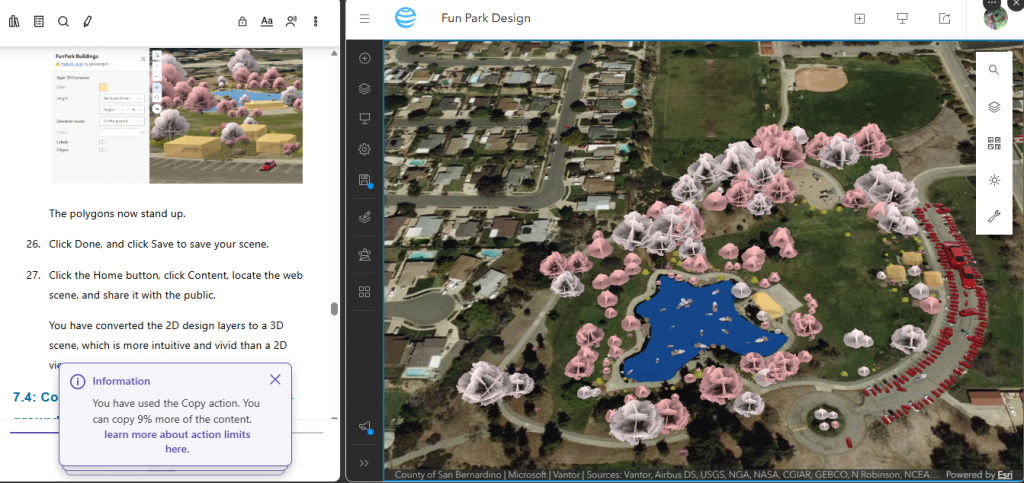
Task: Open the map Search tool
Action: tap(994, 70)
